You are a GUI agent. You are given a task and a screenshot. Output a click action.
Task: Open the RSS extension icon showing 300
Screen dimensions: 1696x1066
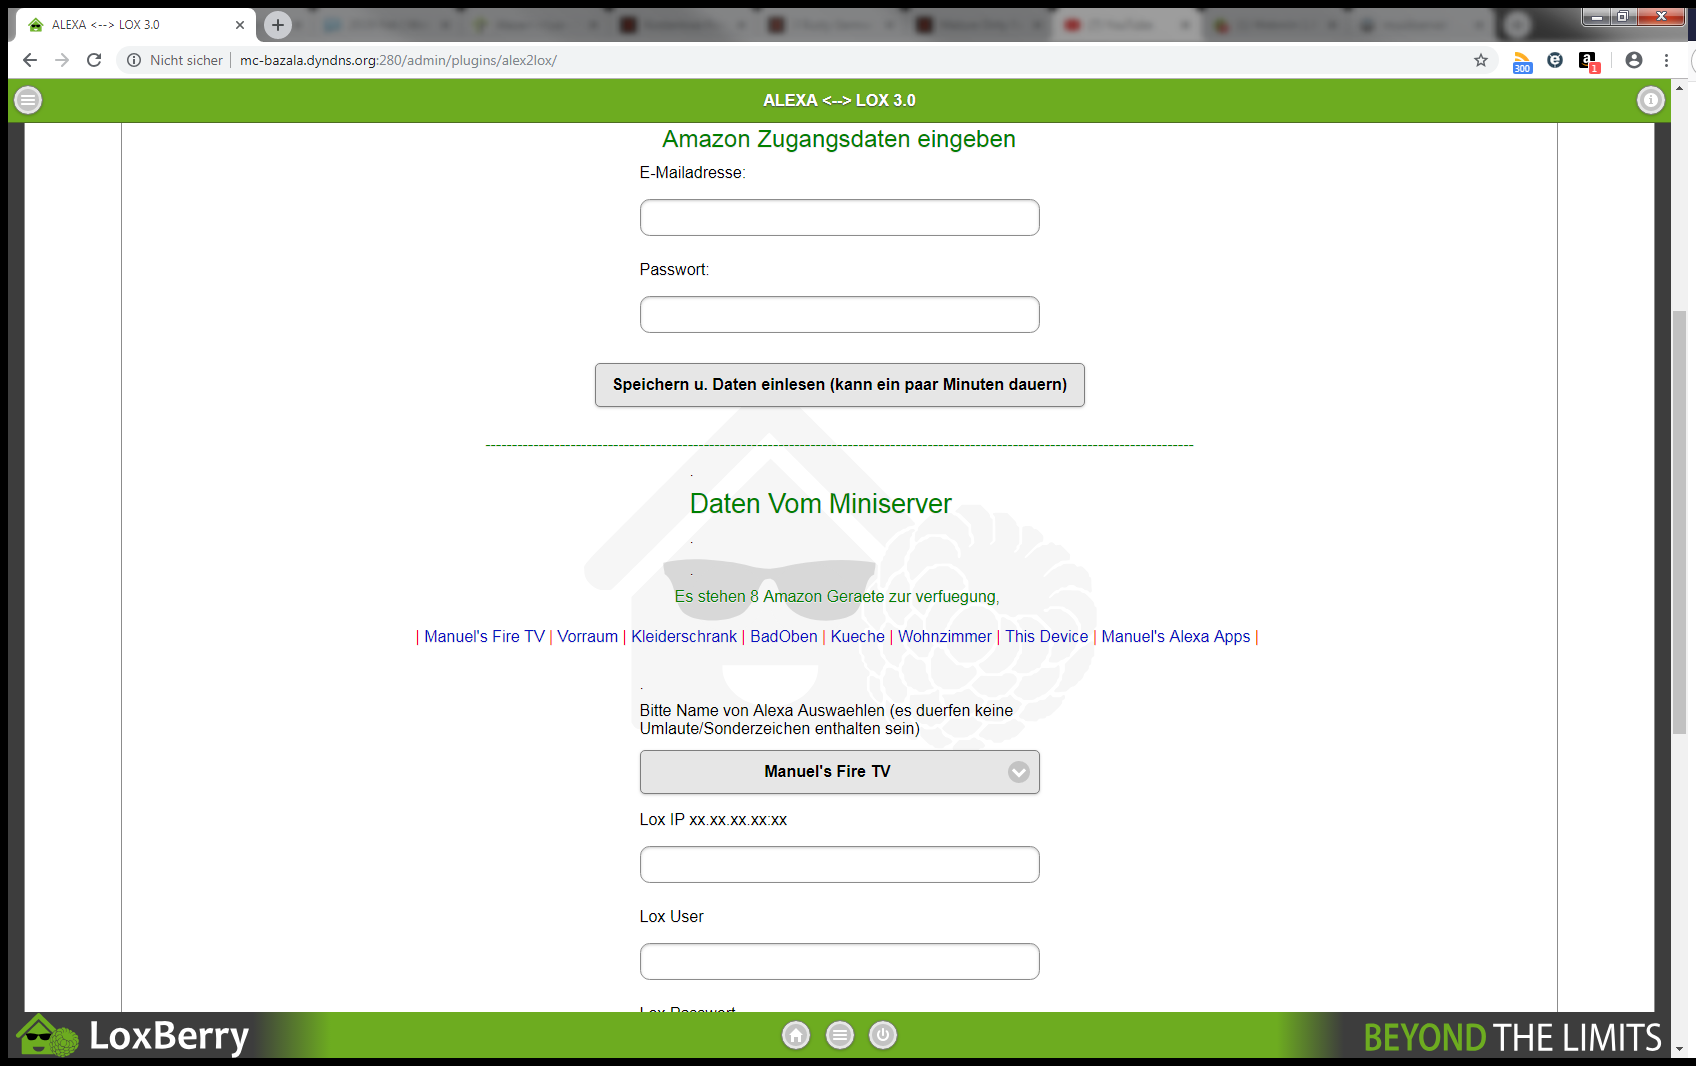(x=1522, y=61)
